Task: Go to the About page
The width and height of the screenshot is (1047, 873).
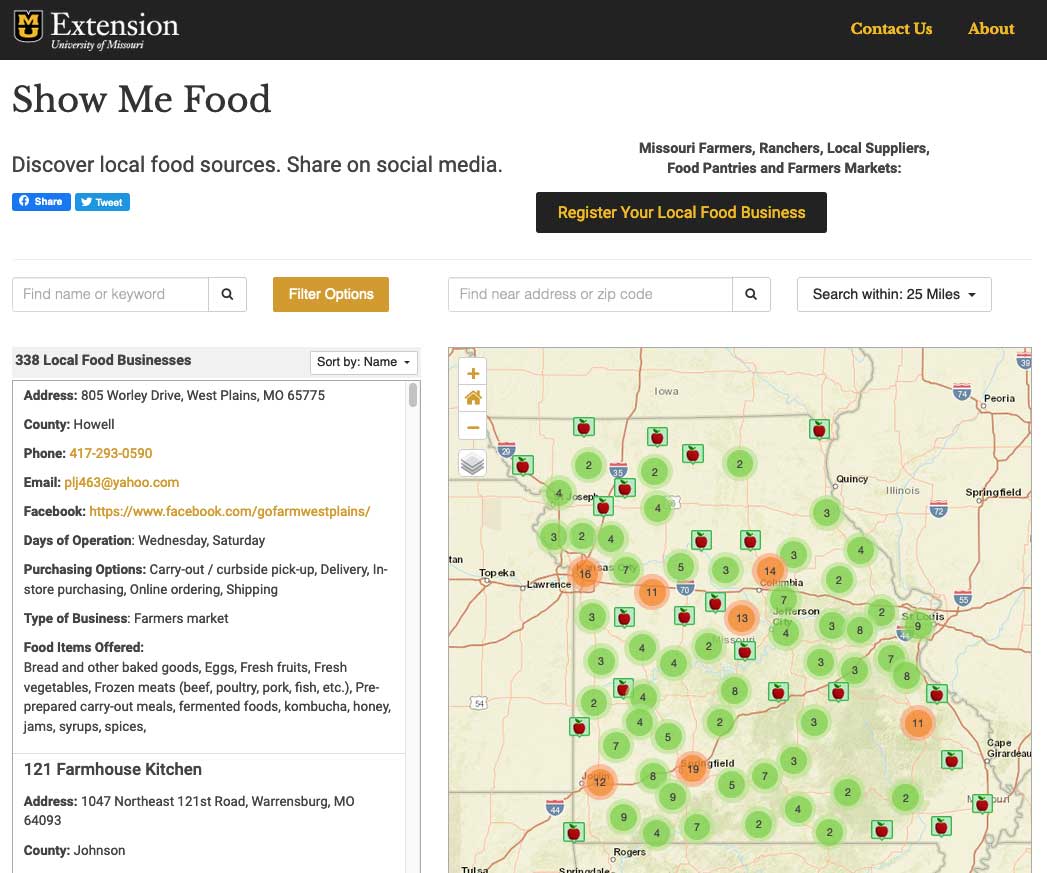Action: 990,29
